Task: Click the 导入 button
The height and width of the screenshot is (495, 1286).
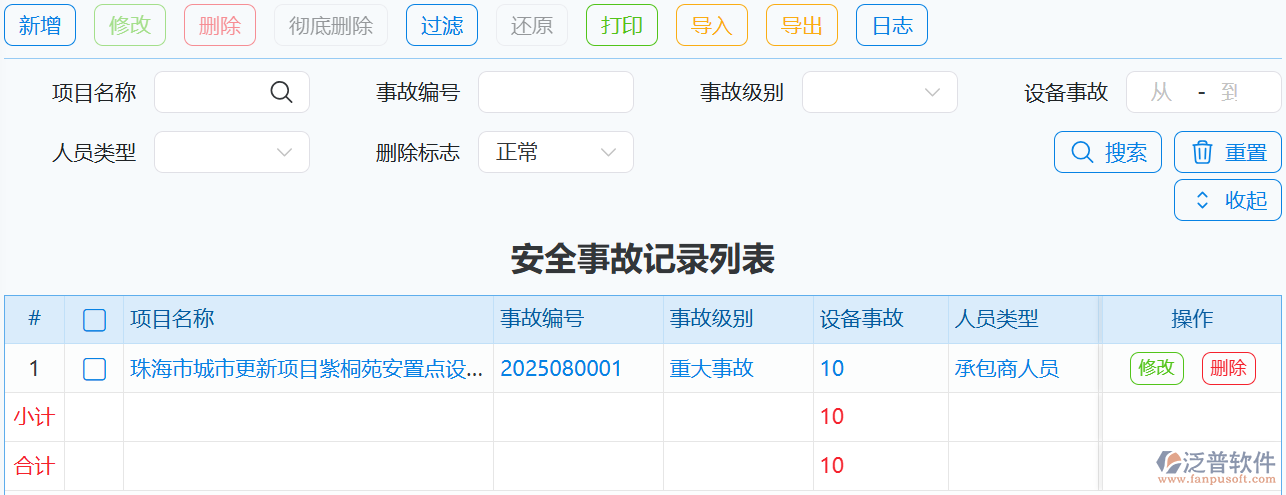Action: point(712,25)
